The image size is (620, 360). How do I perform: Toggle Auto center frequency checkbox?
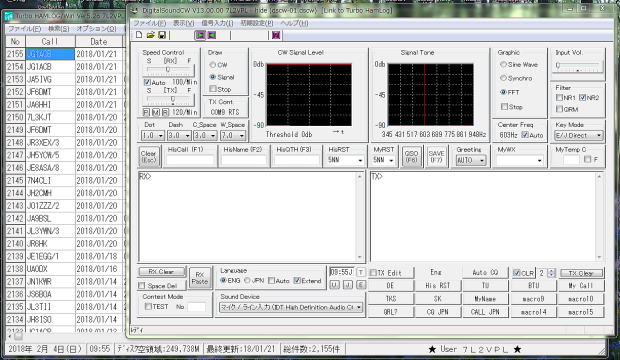(525, 135)
